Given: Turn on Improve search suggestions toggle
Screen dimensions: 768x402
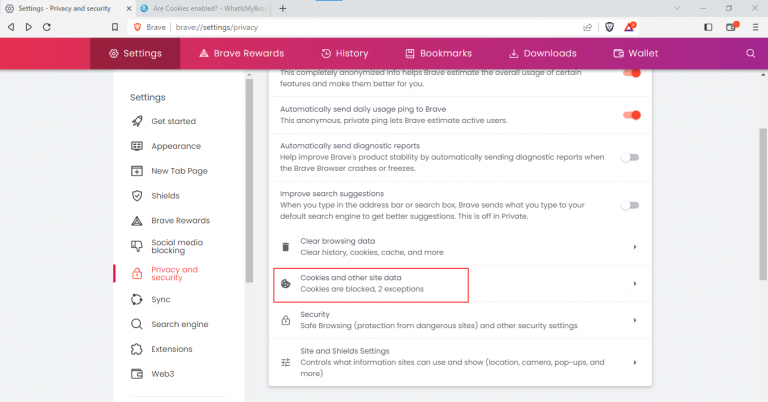Looking at the screenshot, I should click(630, 205).
